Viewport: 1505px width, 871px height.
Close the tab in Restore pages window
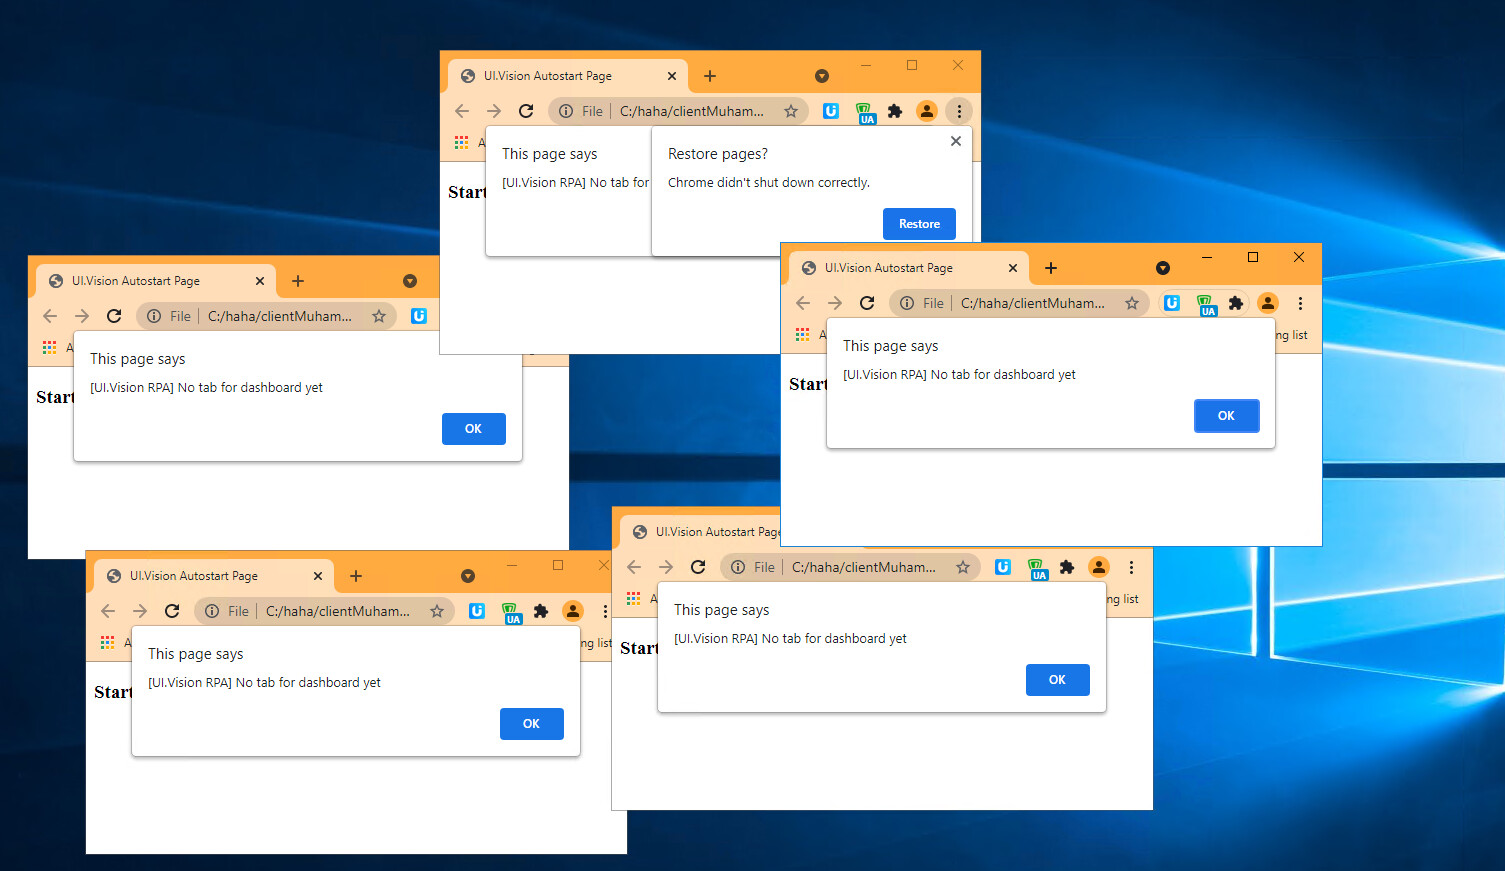pyautogui.click(x=672, y=76)
